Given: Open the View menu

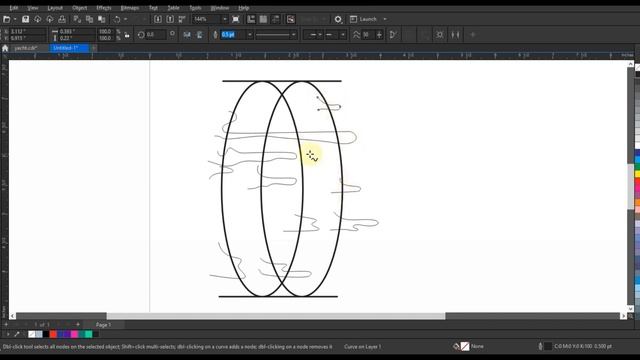Looking at the screenshot, I should click(x=33, y=8).
